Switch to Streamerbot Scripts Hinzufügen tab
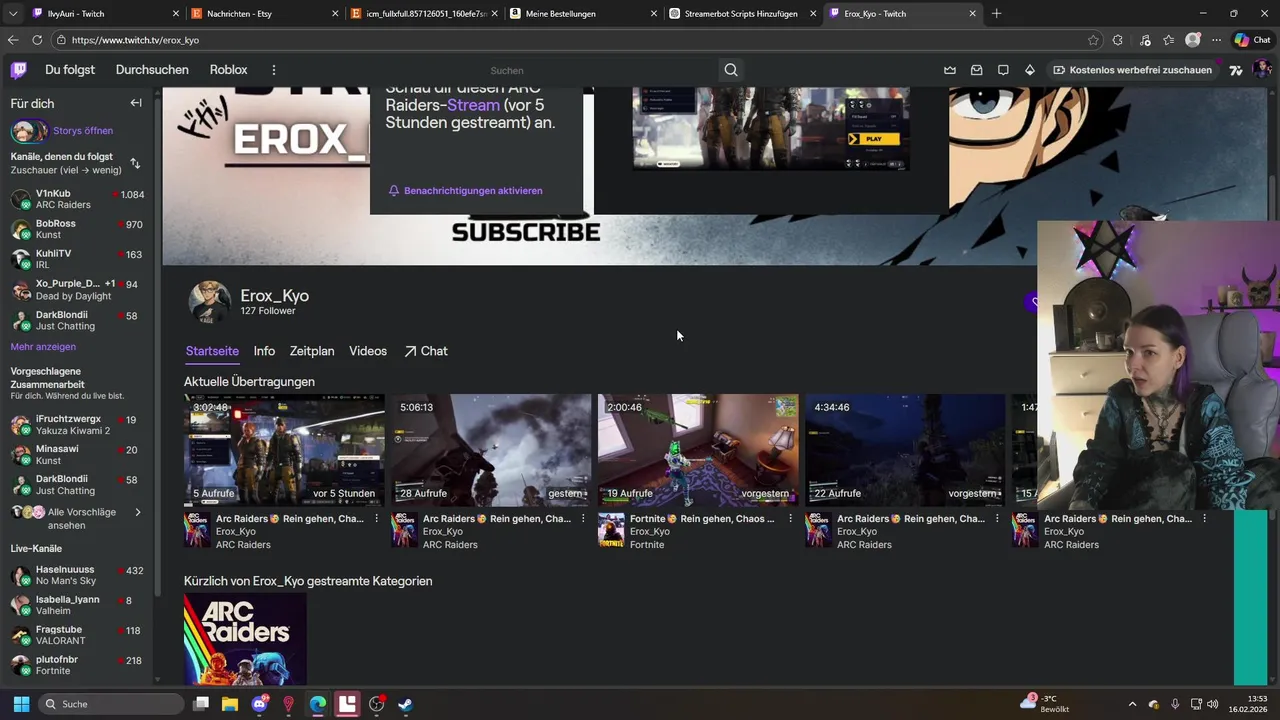The image size is (1280, 720). coord(743,14)
